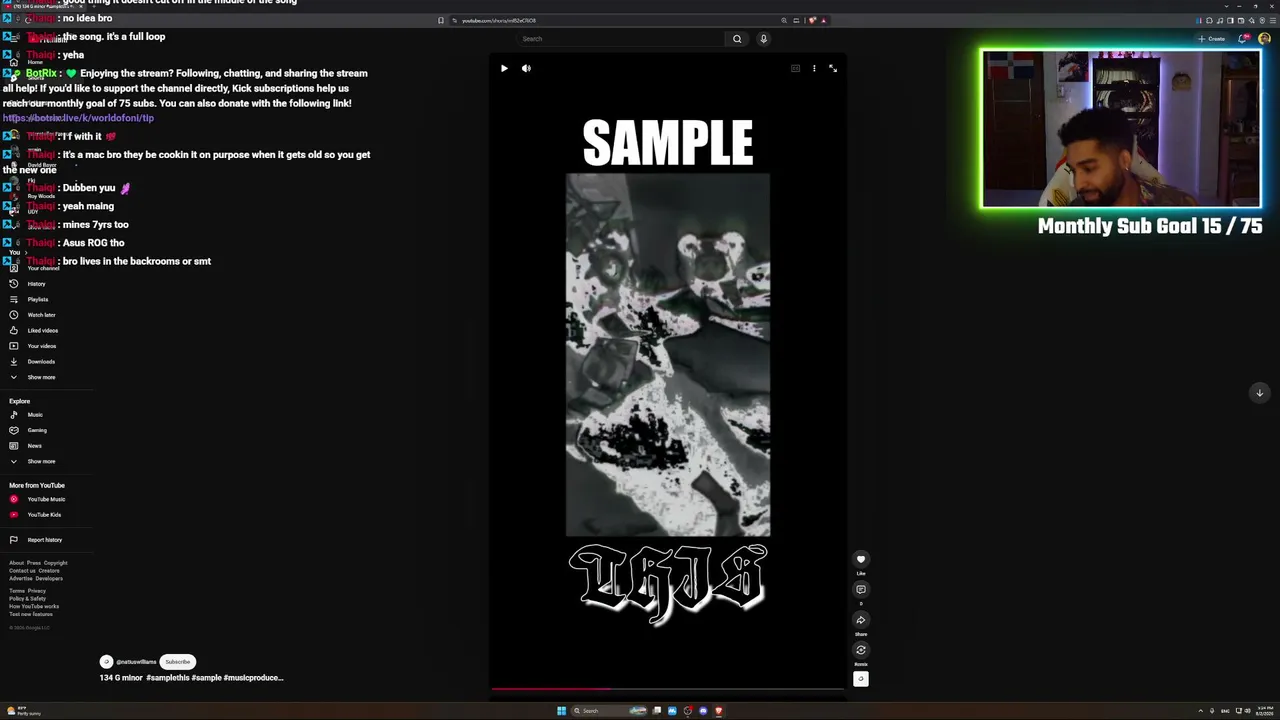Open YouTube notifications bell
Viewport: 1280px width, 720px height.
[x=1243, y=39]
